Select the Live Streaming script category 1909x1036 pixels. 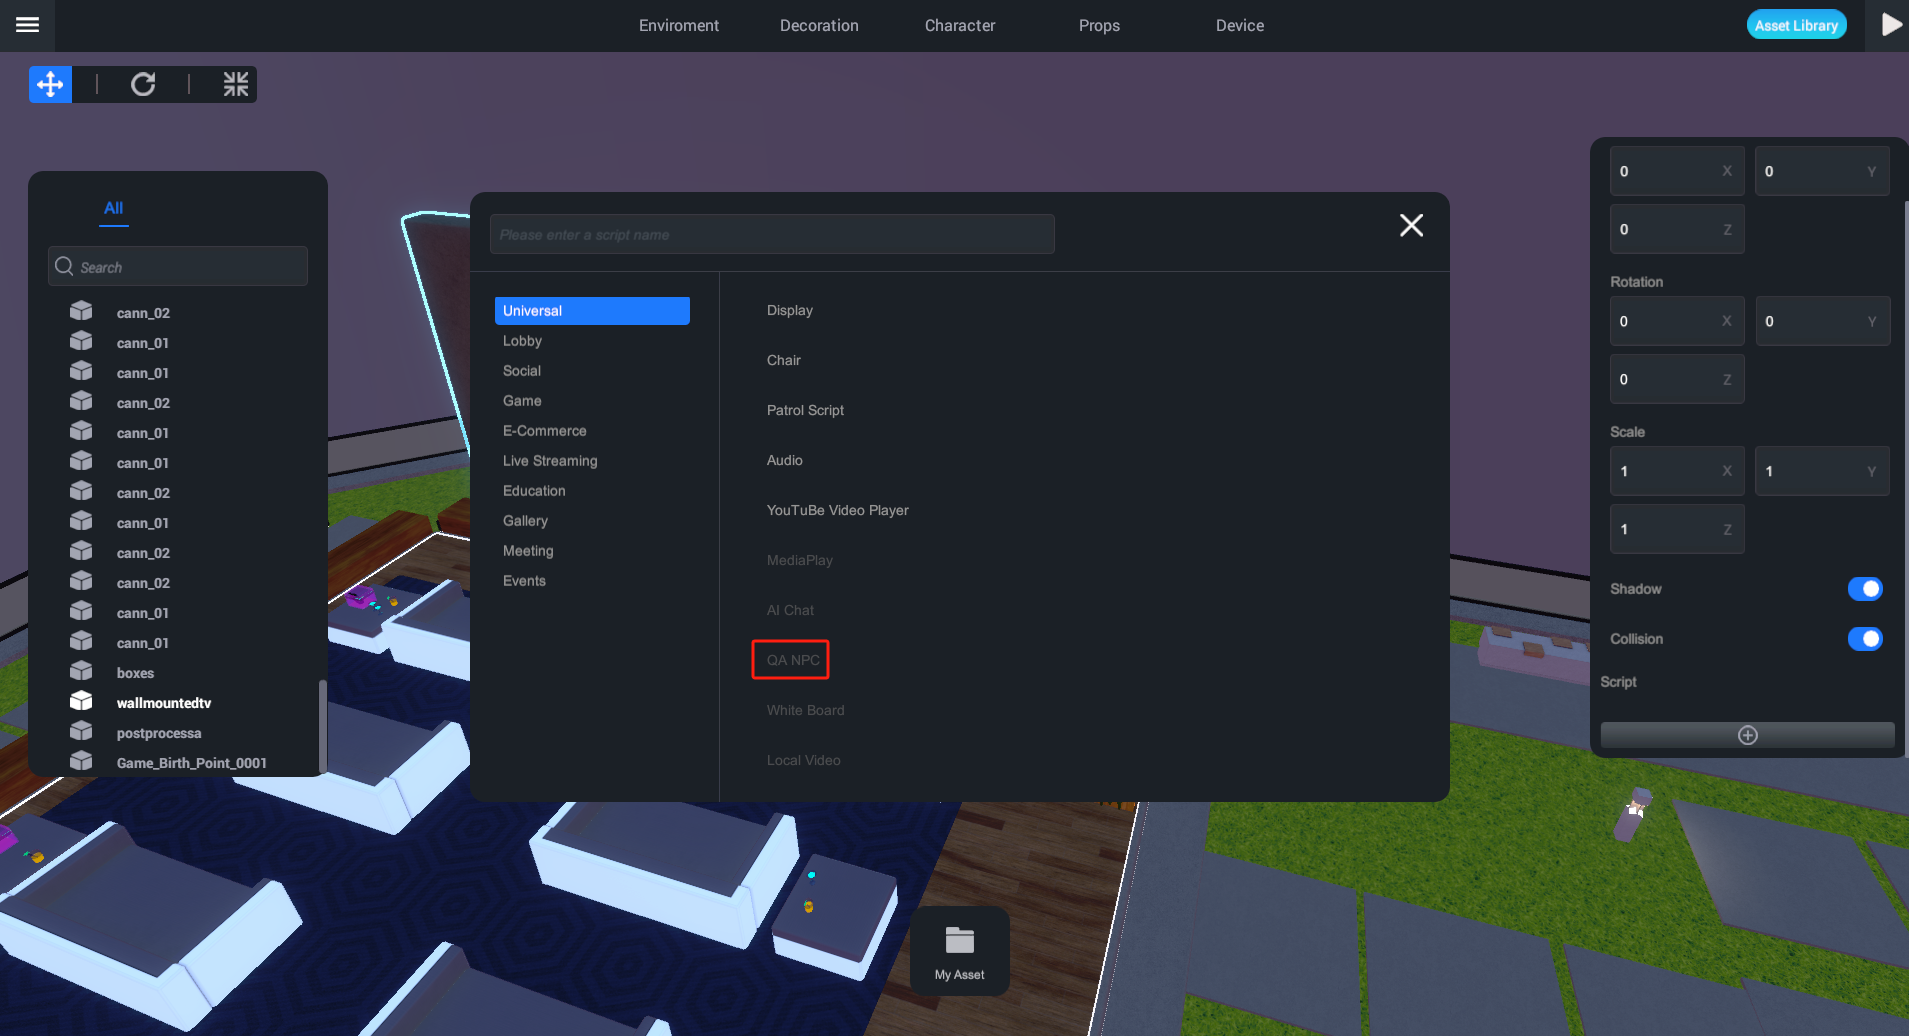pyautogui.click(x=550, y=461)
